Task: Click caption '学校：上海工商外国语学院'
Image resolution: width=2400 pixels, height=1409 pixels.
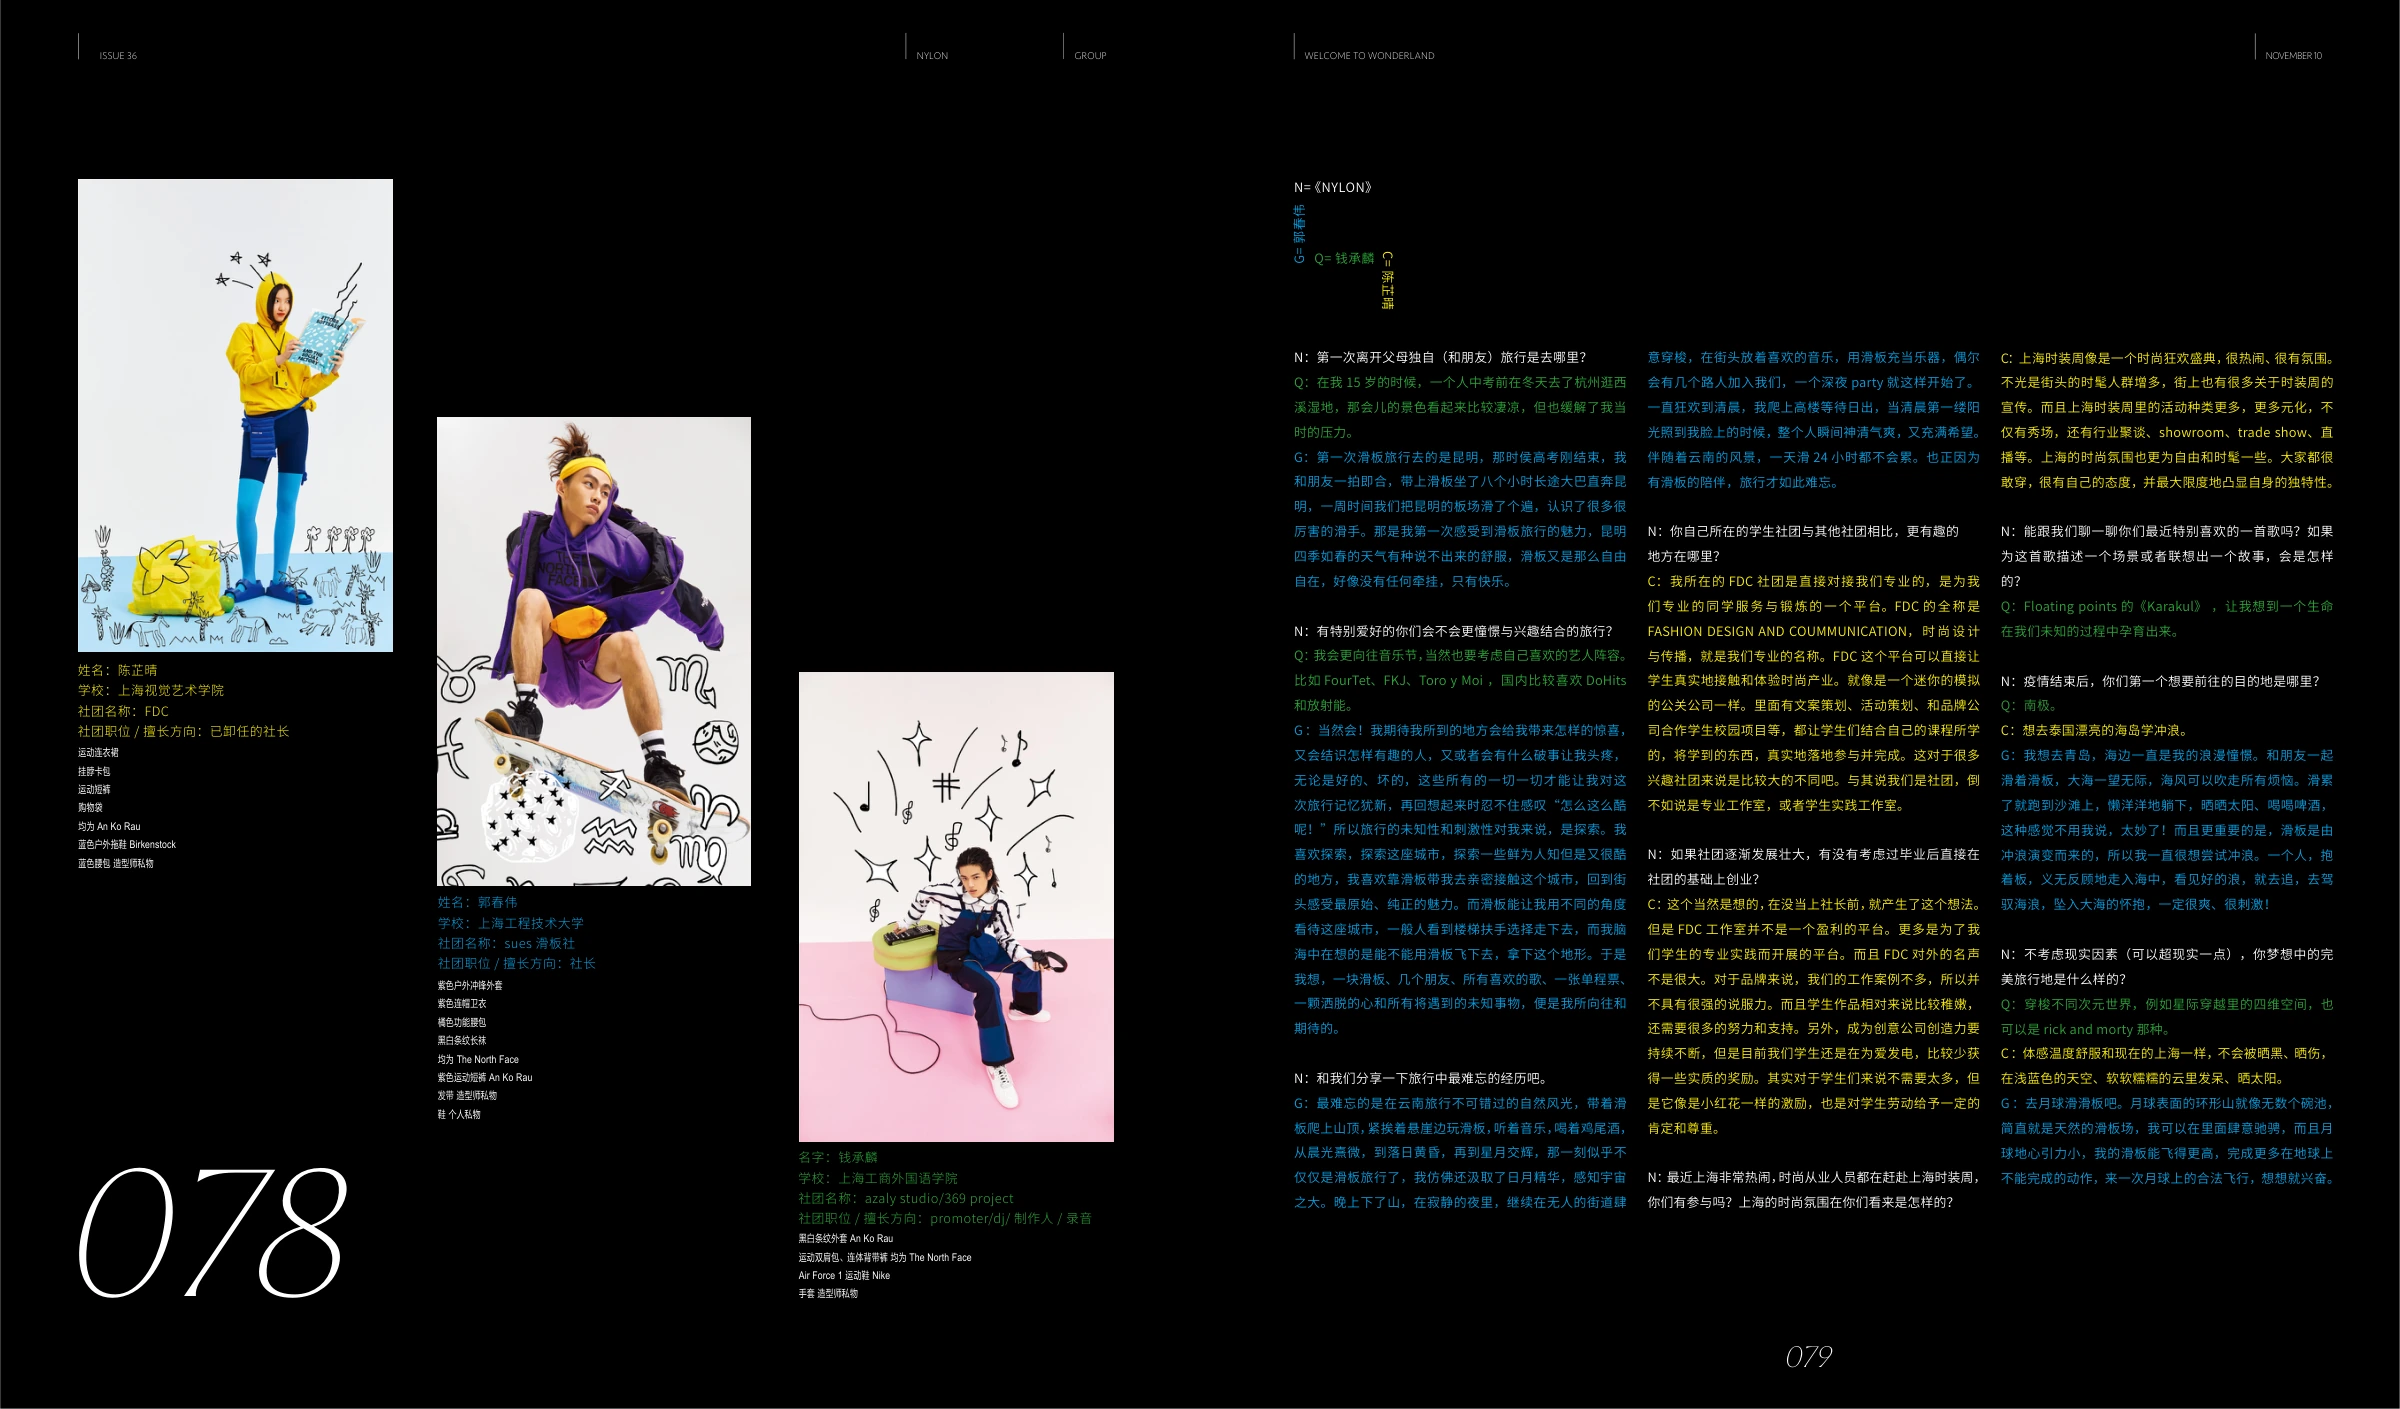Action: pyautogui.click(x=878, y=1178)
